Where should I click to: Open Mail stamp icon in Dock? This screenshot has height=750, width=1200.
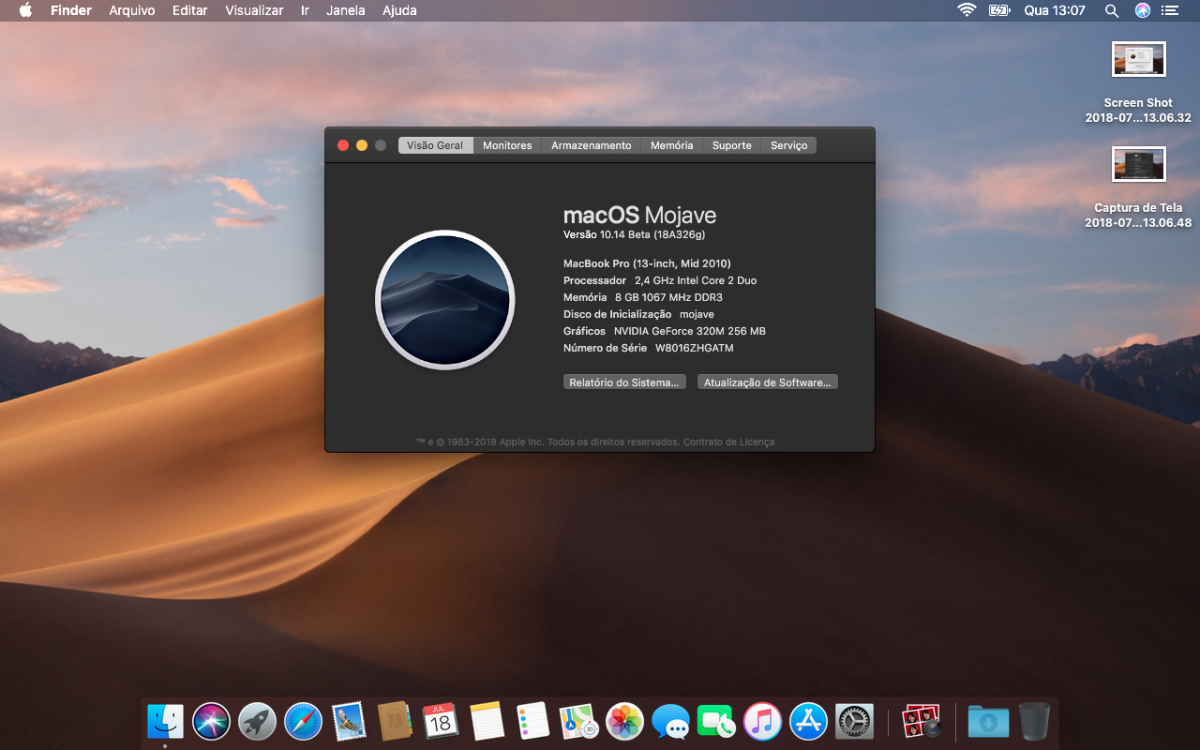349,721
